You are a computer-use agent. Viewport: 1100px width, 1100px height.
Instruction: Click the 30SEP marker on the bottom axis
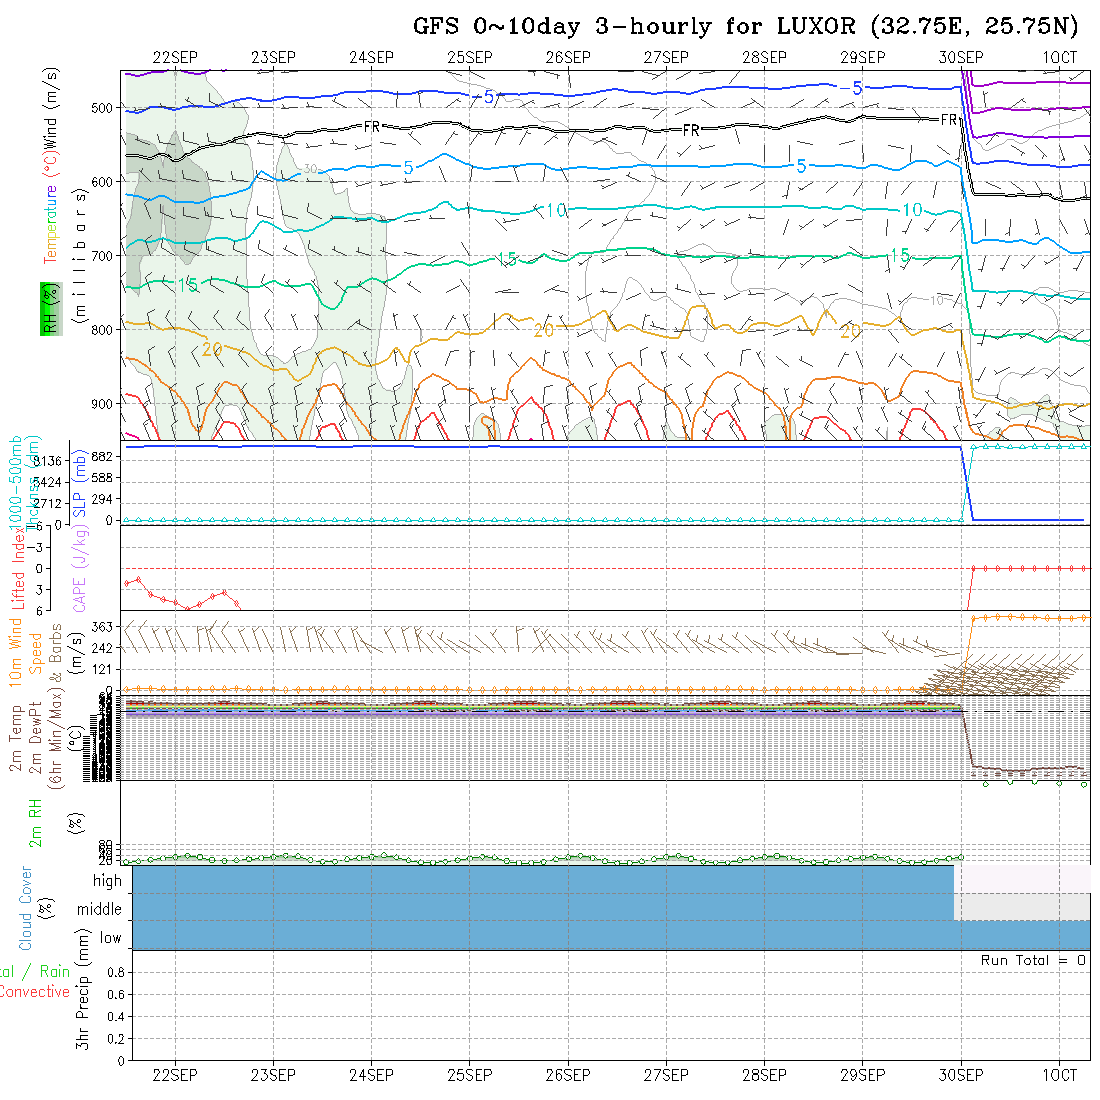tap(961, 1075)
